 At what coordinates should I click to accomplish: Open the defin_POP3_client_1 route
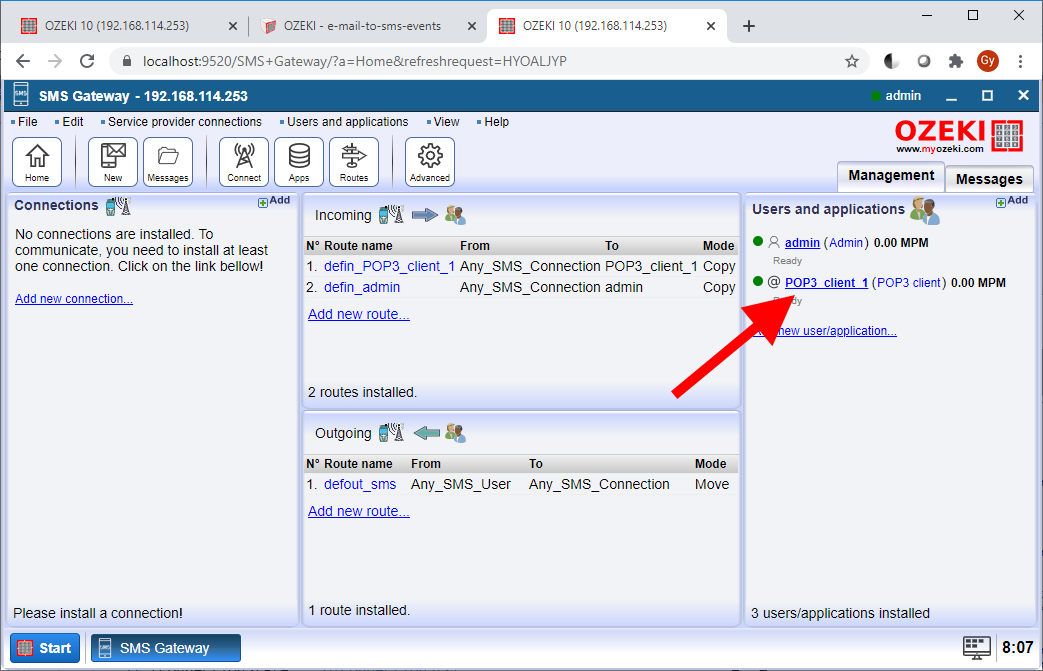point(389,266)
